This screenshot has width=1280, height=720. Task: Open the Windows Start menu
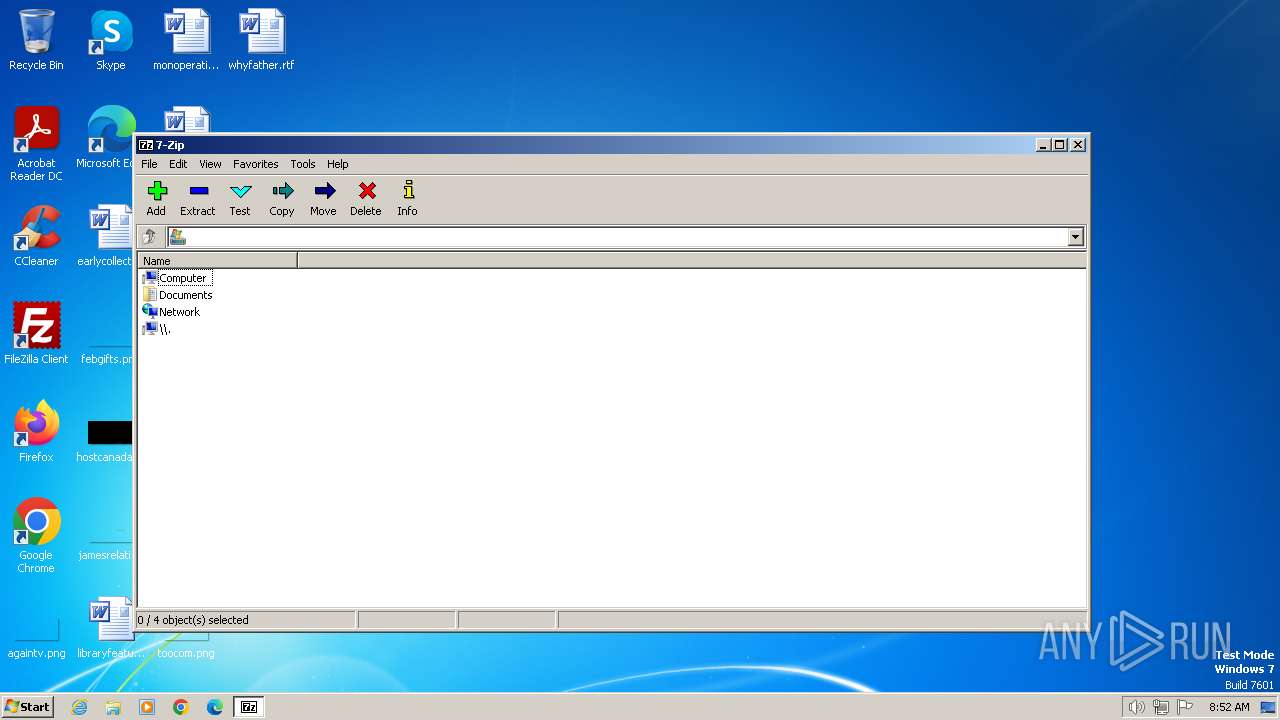coord(28,706)
